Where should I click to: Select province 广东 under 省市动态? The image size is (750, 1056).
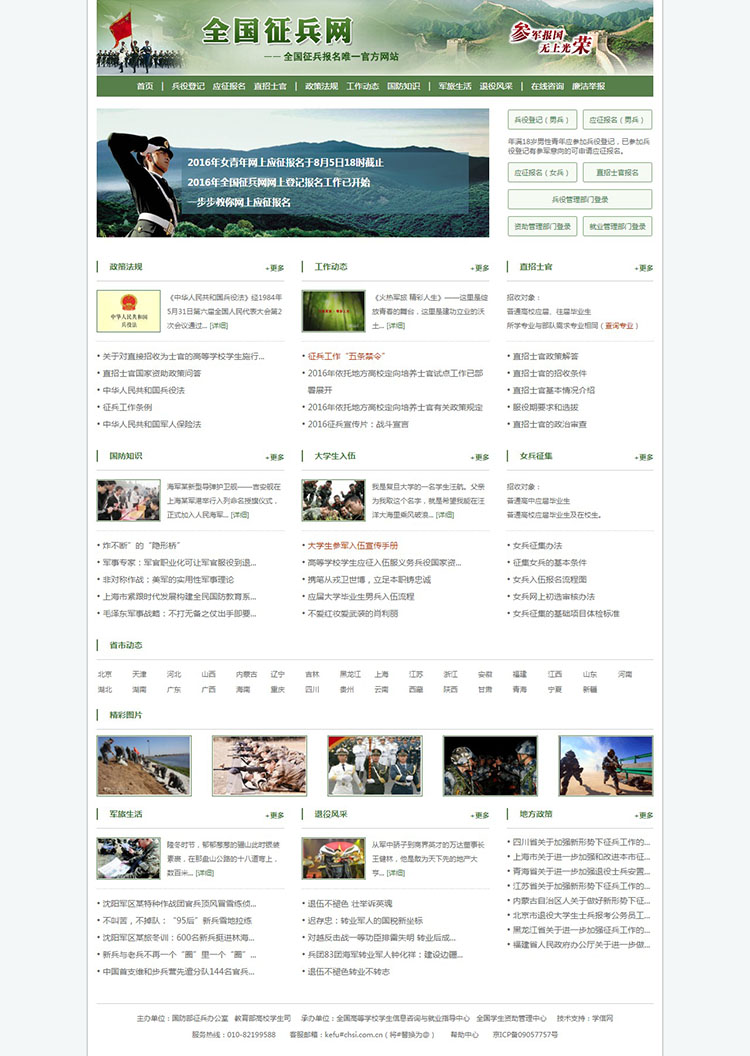174,690
